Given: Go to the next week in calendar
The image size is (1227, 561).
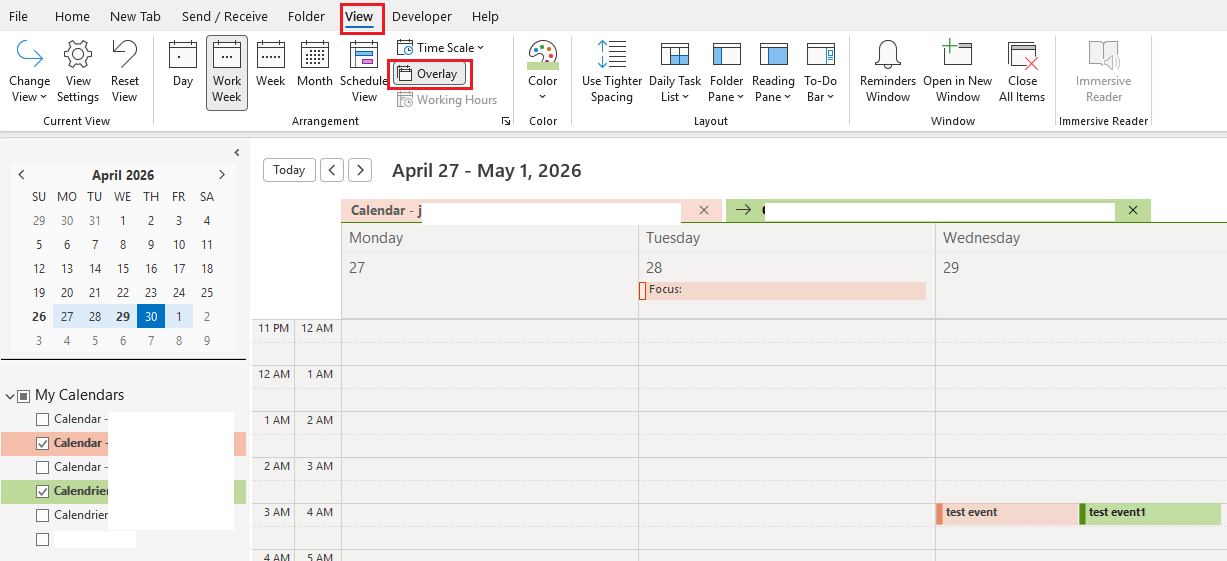Looking at the screenshot, I should [360, 170].
